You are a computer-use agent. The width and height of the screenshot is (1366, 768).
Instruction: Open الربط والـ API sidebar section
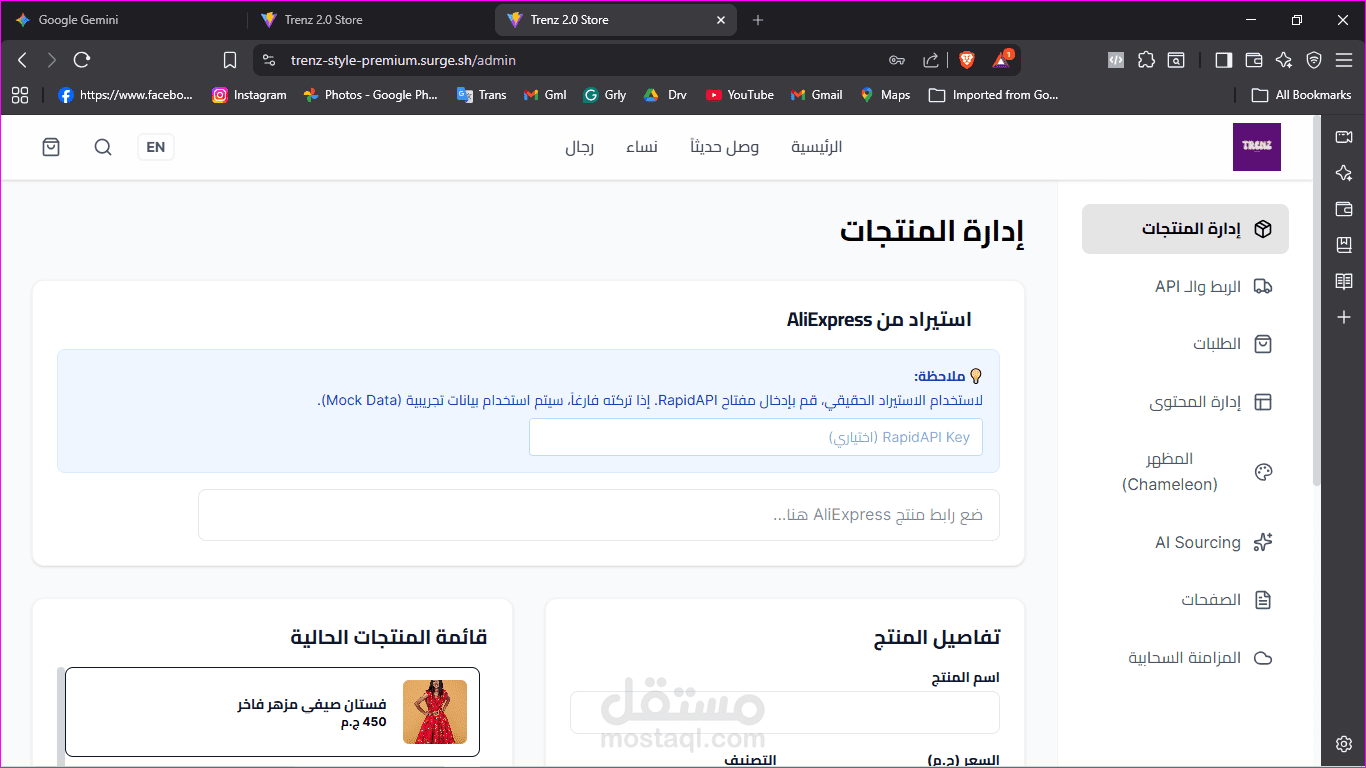1185,287
